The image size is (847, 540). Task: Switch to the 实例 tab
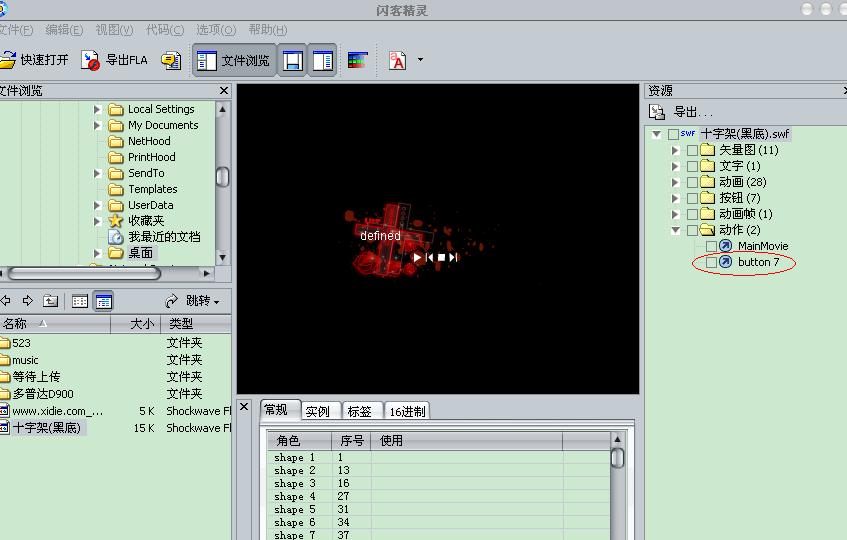tap(318, 411)
